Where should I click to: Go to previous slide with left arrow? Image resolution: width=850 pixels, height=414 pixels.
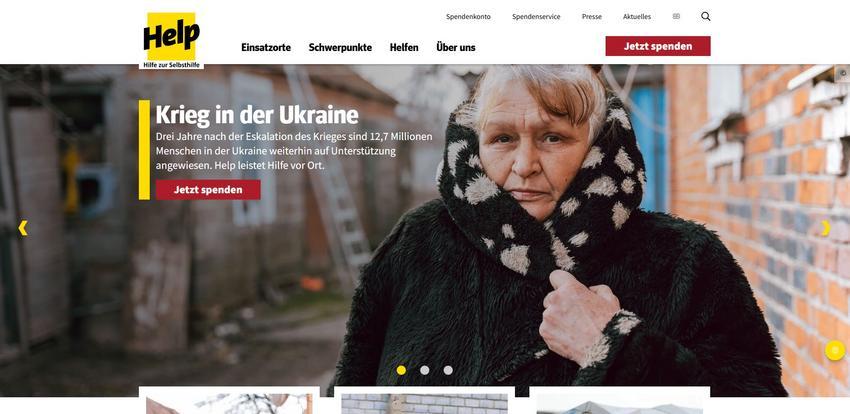pyautogui.click(x=23, y=228)
